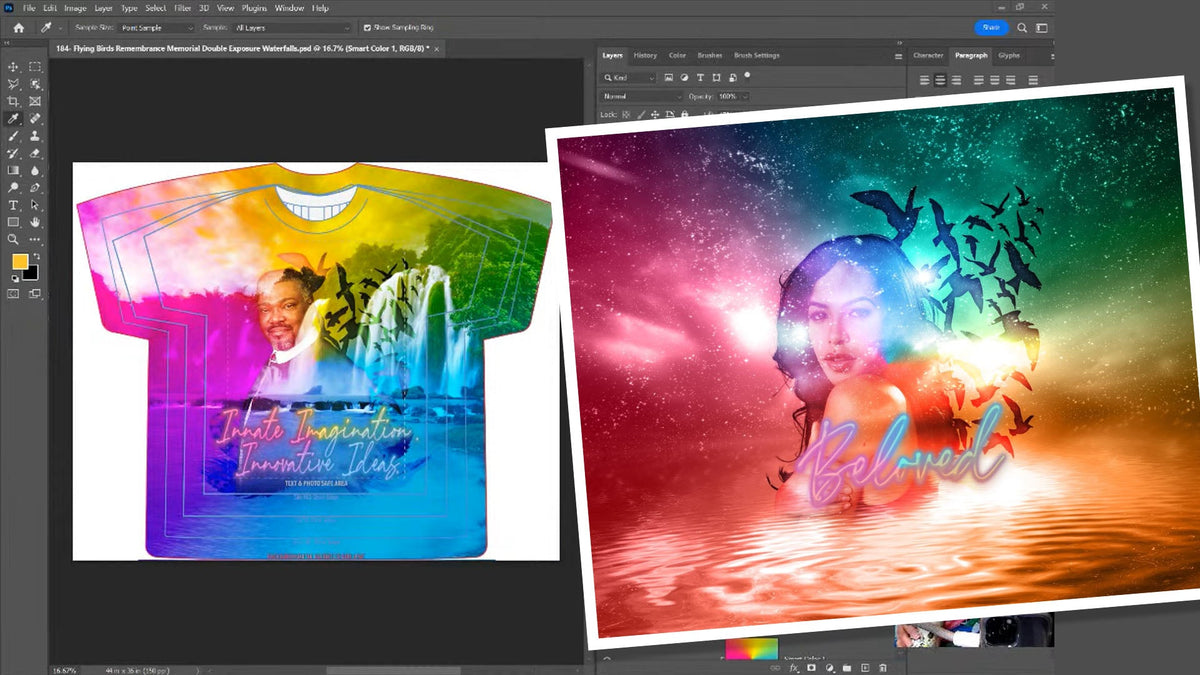Screen dimensions: 1200x675
Task: Switch to the History panel tab
Action: click(x=645, y=56)
